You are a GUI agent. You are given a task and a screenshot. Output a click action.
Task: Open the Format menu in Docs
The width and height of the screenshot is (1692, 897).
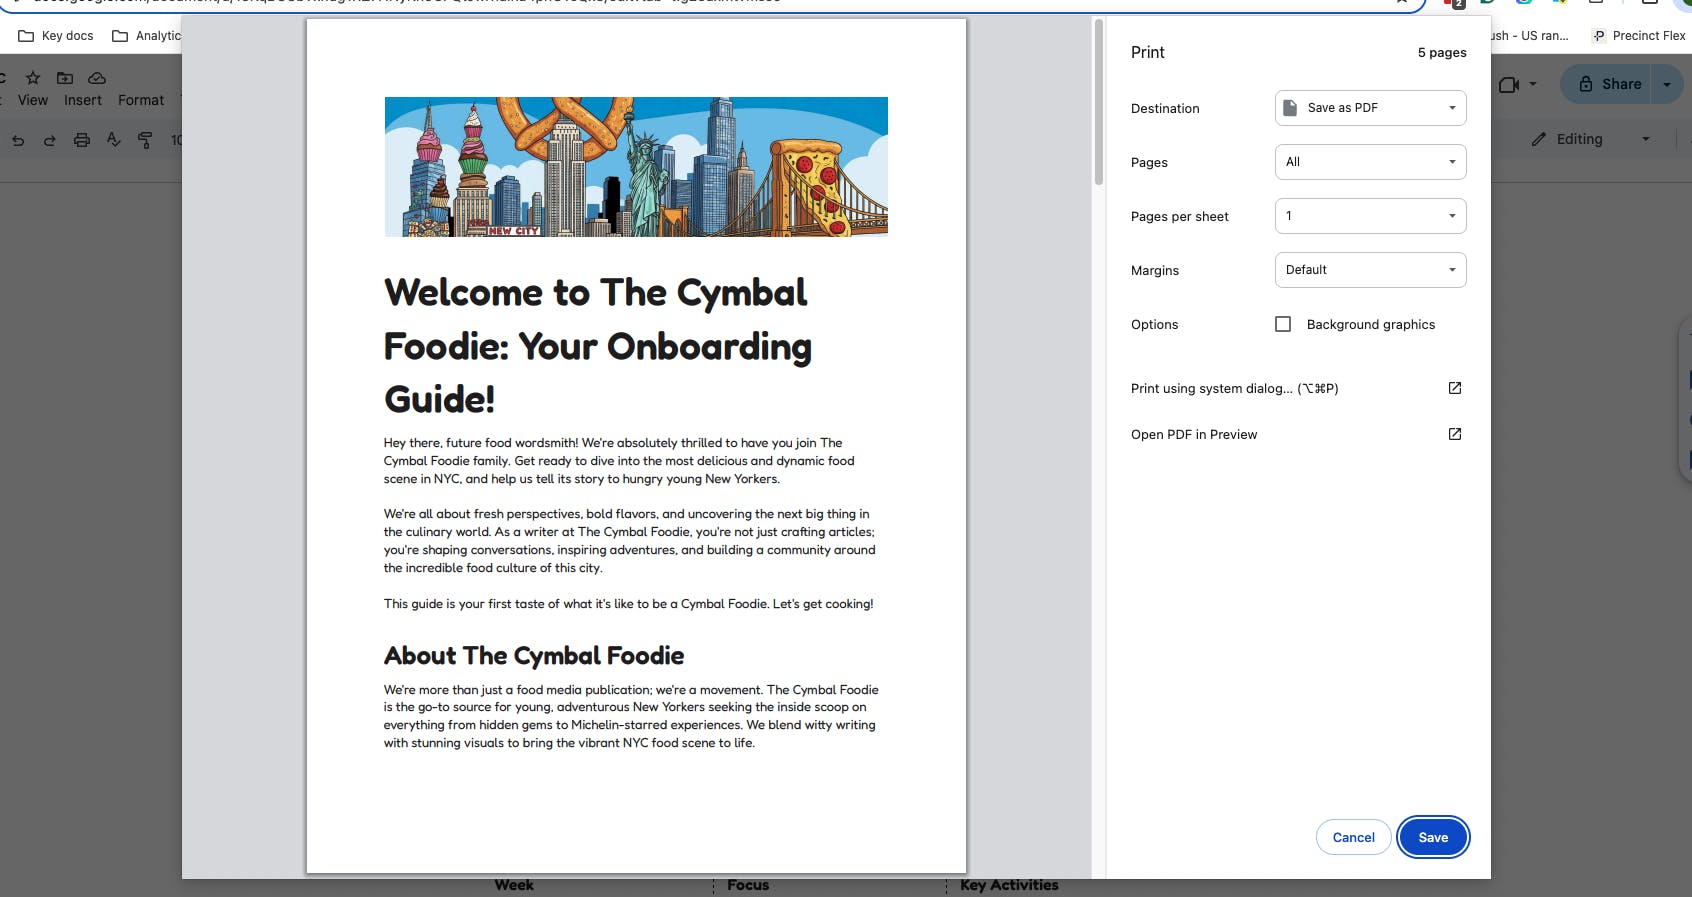point(141,101)
